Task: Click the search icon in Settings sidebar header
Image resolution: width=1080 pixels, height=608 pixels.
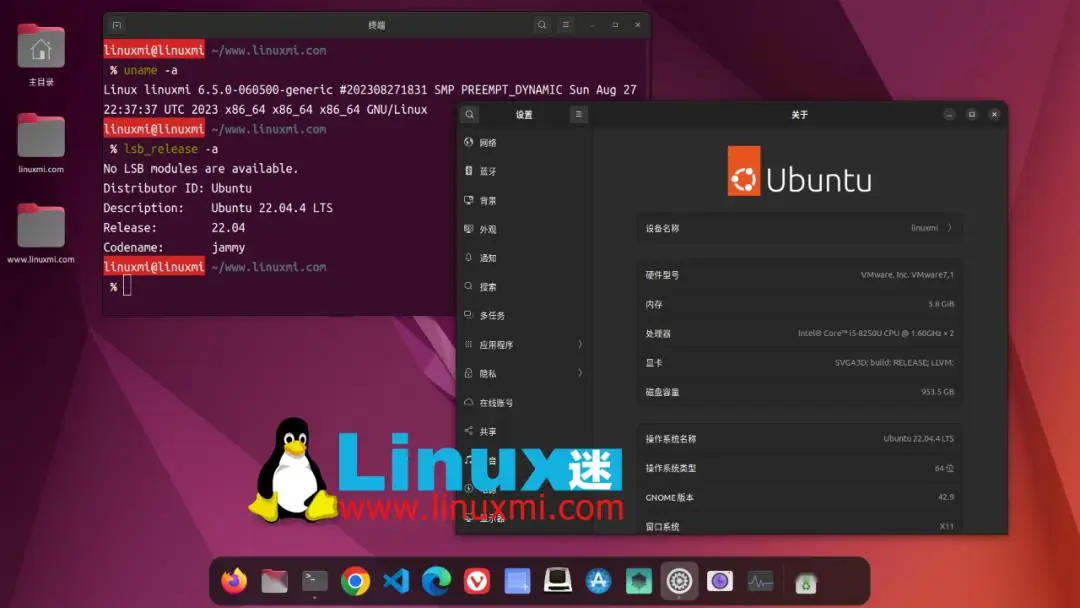Action: coord(470,114)
